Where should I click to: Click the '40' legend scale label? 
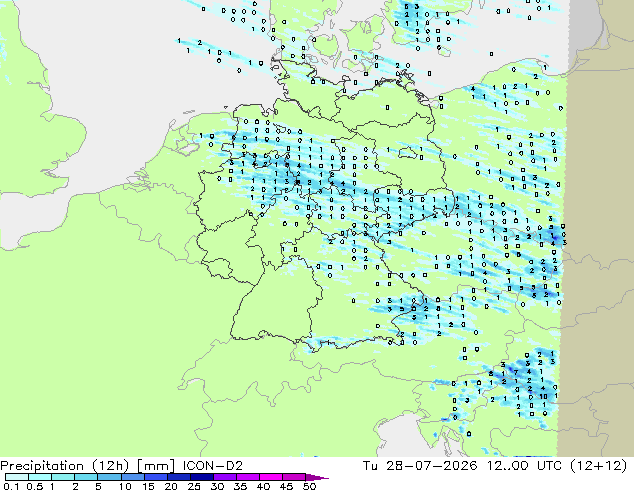point(263,486)
